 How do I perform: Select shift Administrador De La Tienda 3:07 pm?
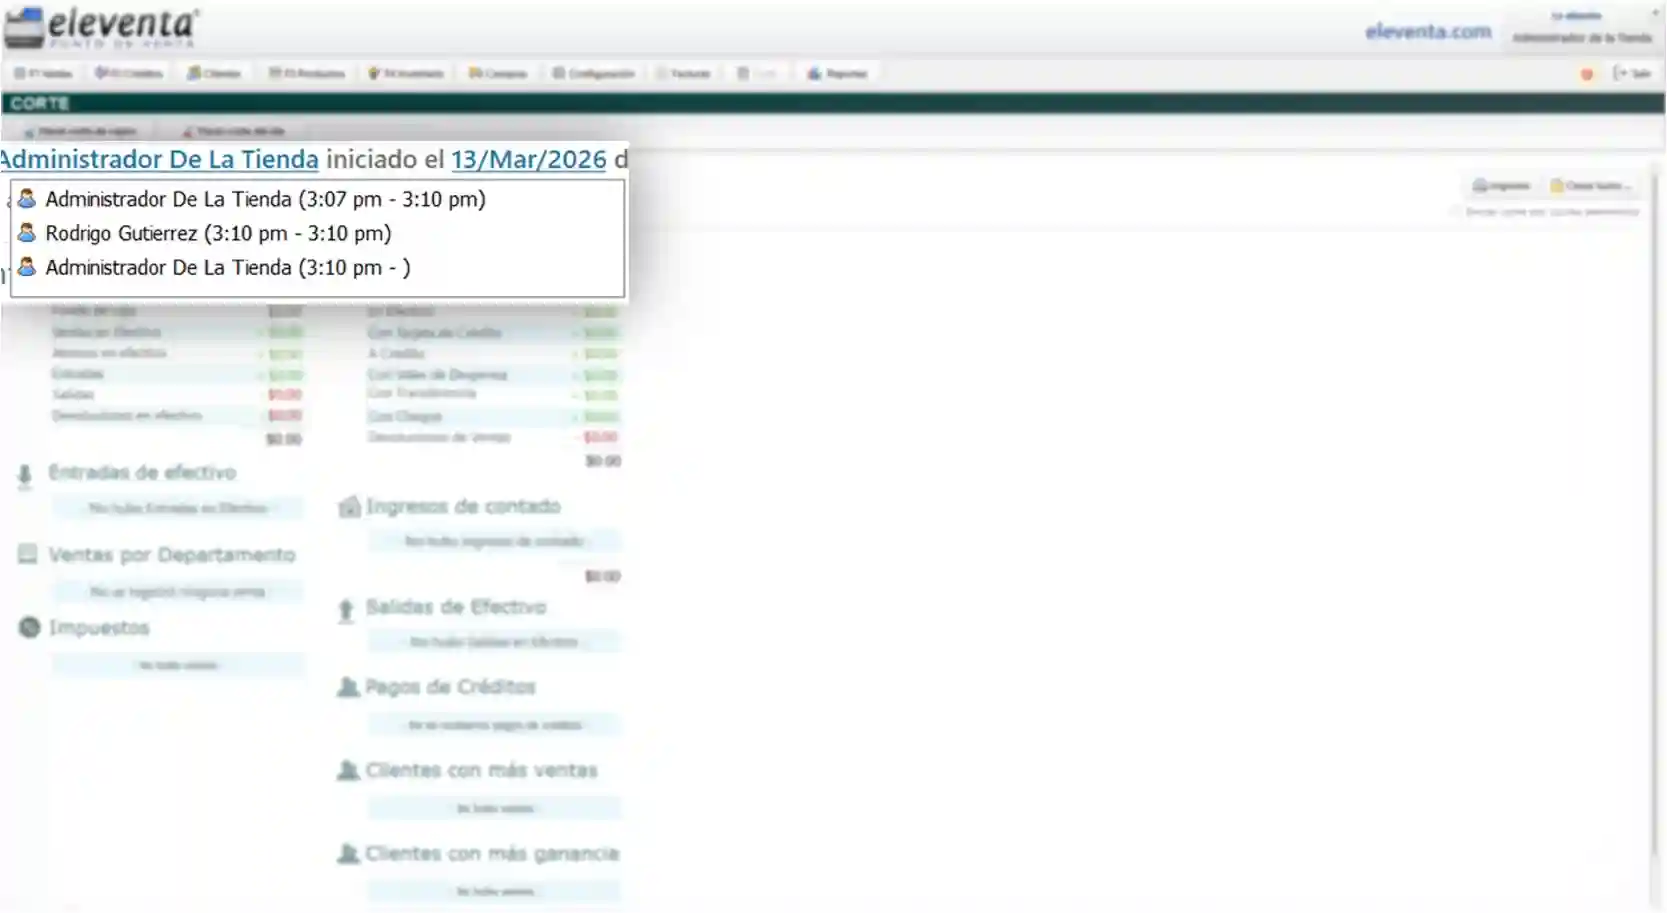[318, 199]
